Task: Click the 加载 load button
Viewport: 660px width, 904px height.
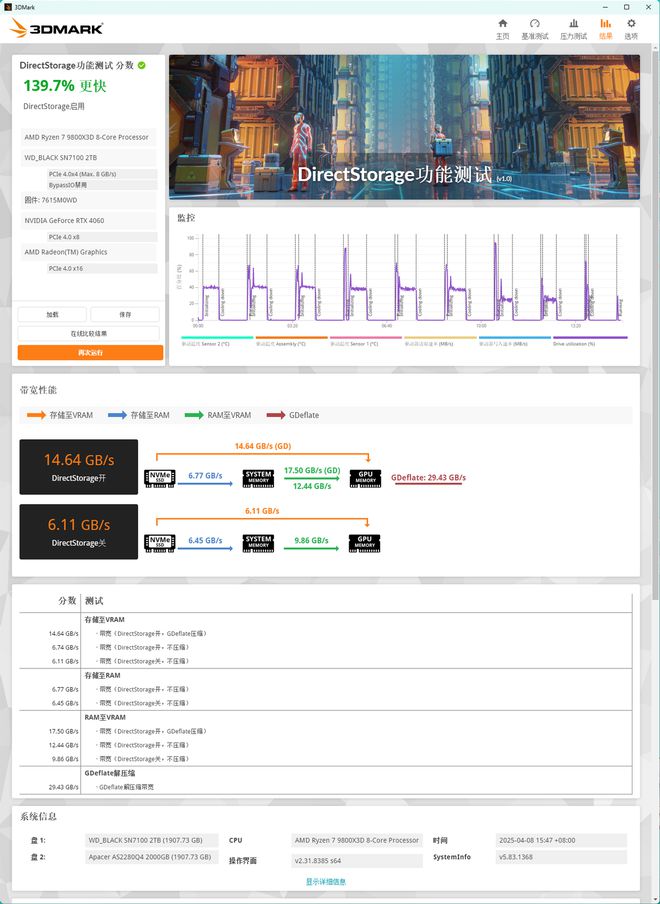Action: click(x=51, y=314)
